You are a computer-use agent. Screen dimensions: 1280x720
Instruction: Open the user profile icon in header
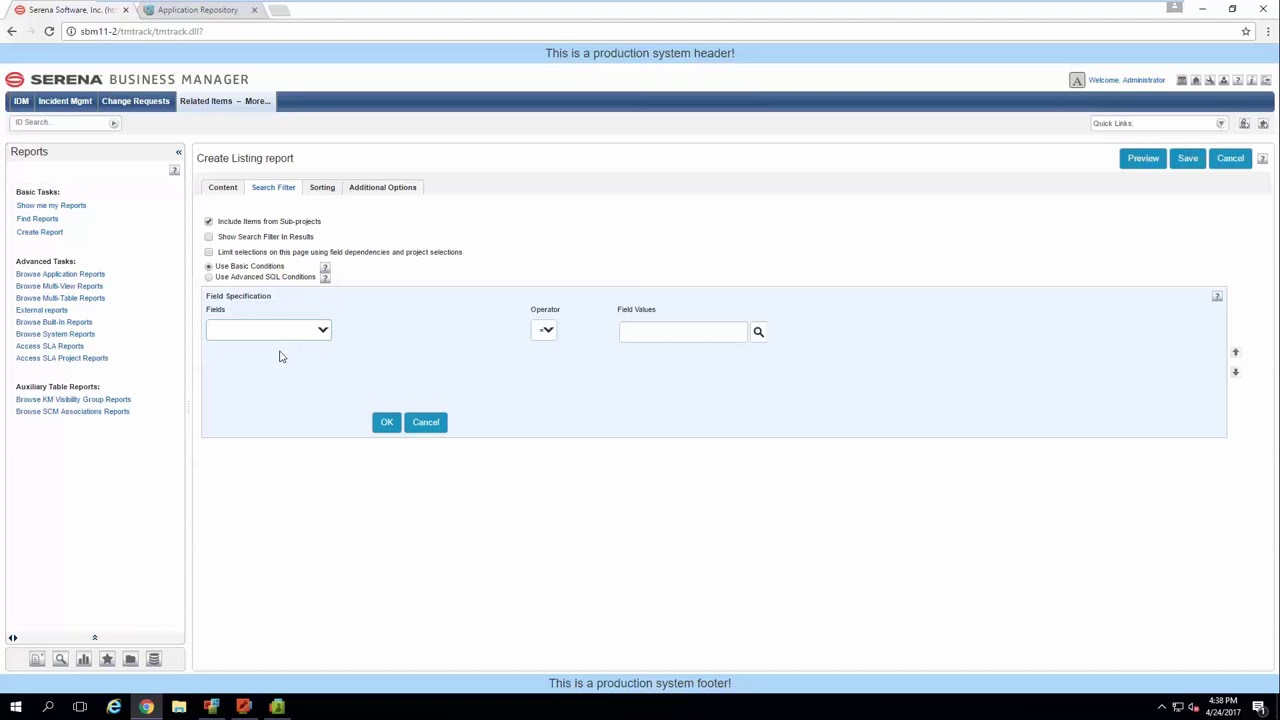click(1224, 80)
